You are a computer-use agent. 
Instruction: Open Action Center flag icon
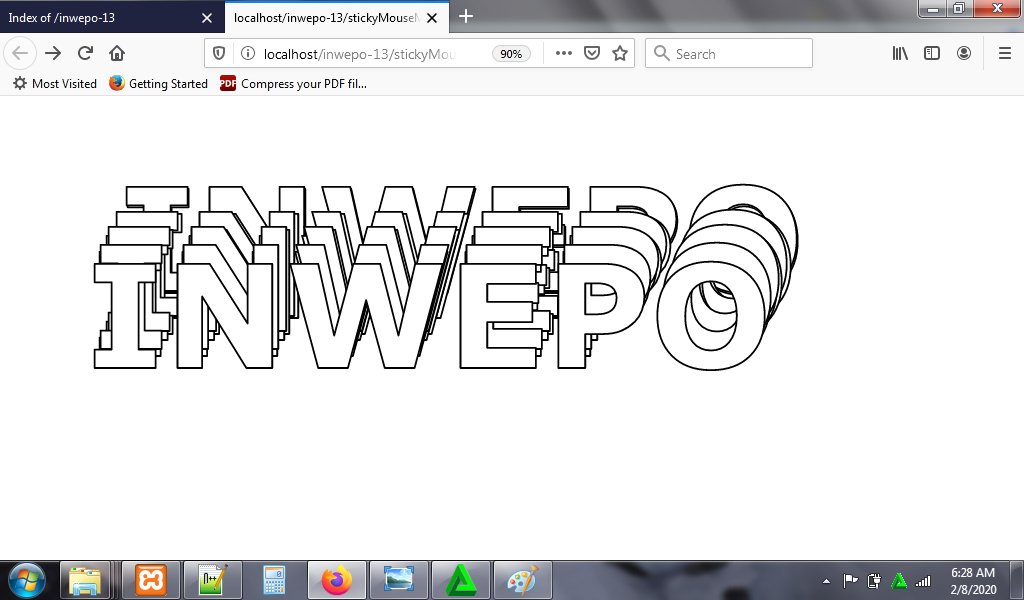click(850, 580)
